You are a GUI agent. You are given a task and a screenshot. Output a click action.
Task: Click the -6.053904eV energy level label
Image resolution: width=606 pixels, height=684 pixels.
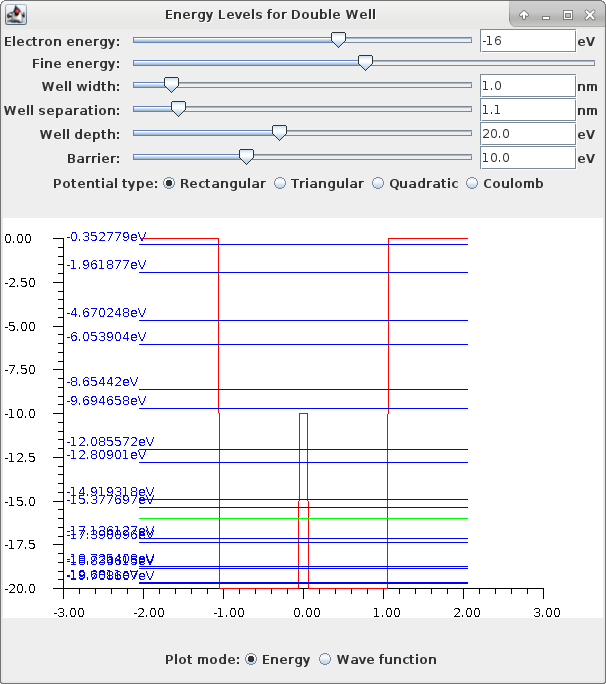pos(106,336)
